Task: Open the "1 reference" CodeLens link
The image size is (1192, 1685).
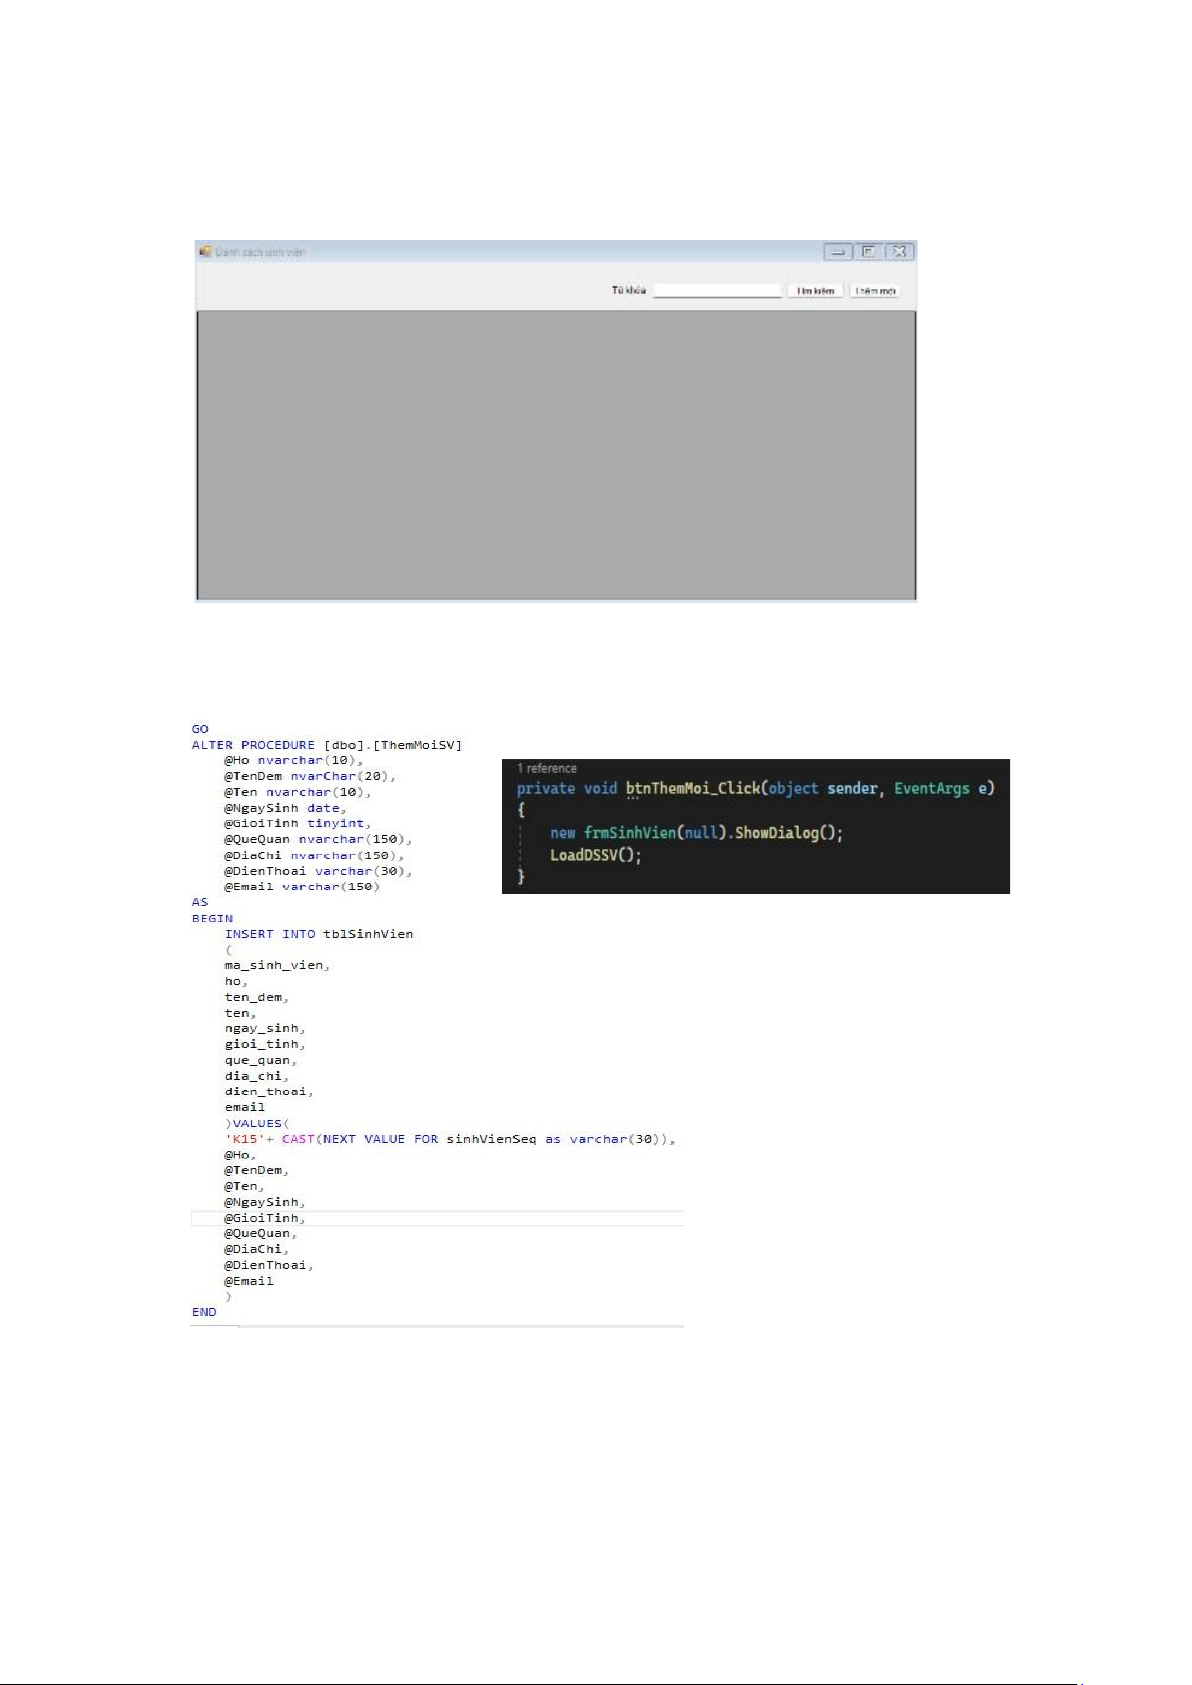Action: [x=547, y=768]
